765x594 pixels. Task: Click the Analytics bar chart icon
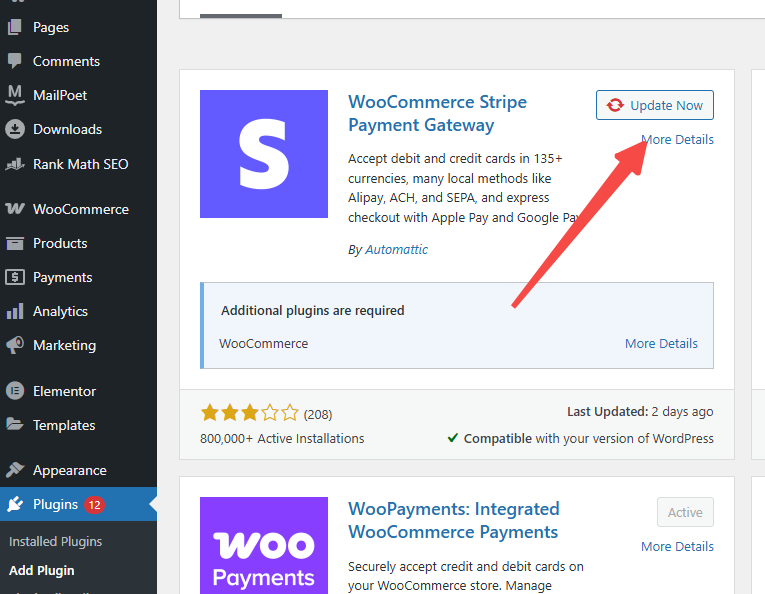pyautogui.click(x=15, y=311)
